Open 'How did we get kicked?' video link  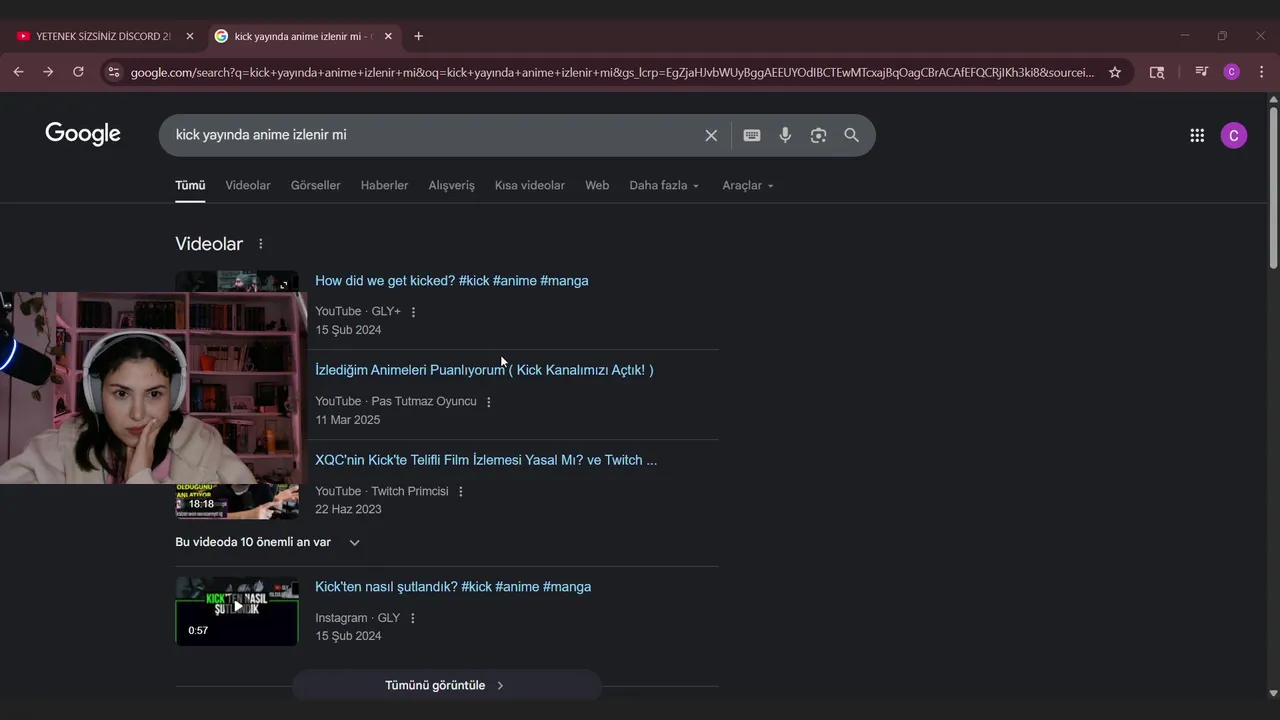(x=452, y=281)
